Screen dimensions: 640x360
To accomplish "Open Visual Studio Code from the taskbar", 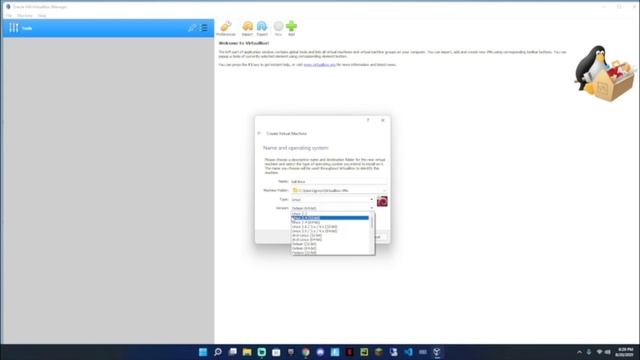I will click(x=408, y=352).
